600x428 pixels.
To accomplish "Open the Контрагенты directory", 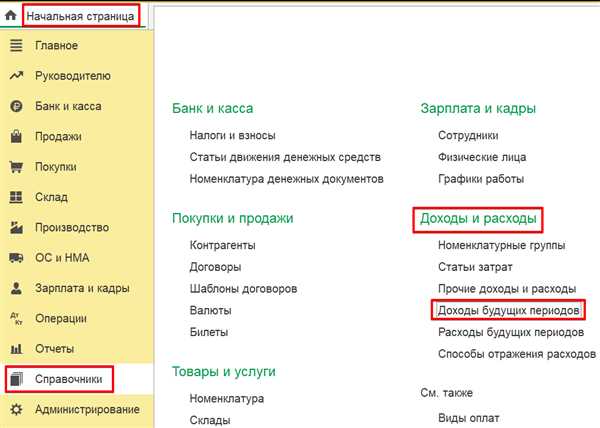I will tap(223, 245).
